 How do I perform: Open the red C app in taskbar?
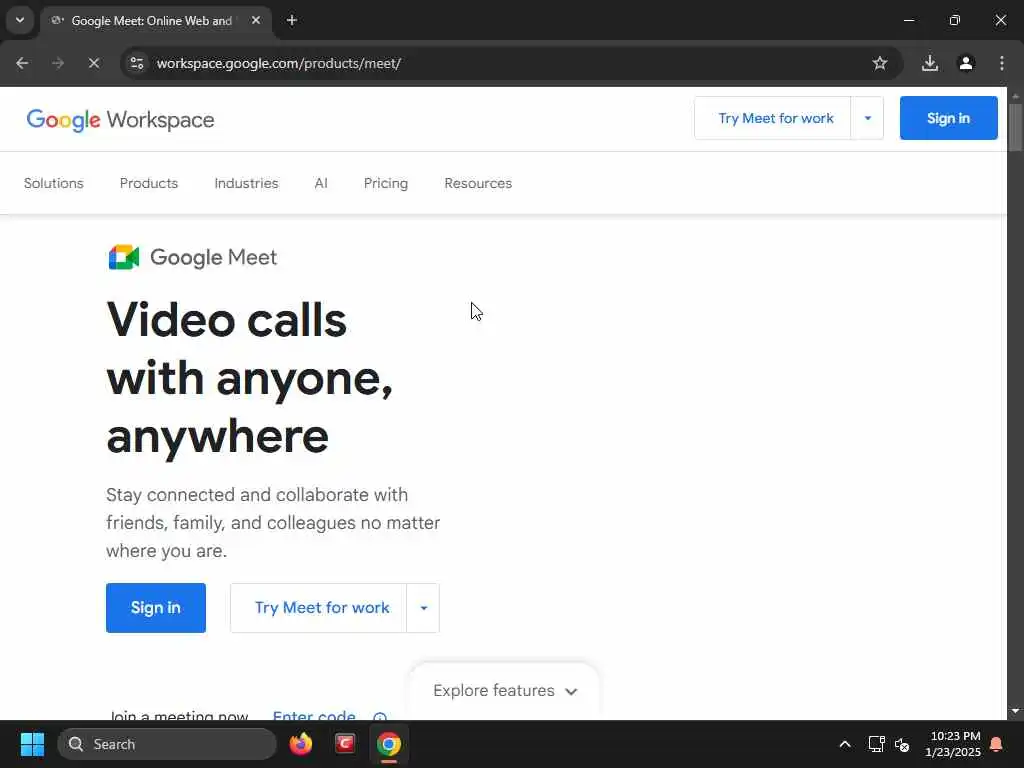345,743
